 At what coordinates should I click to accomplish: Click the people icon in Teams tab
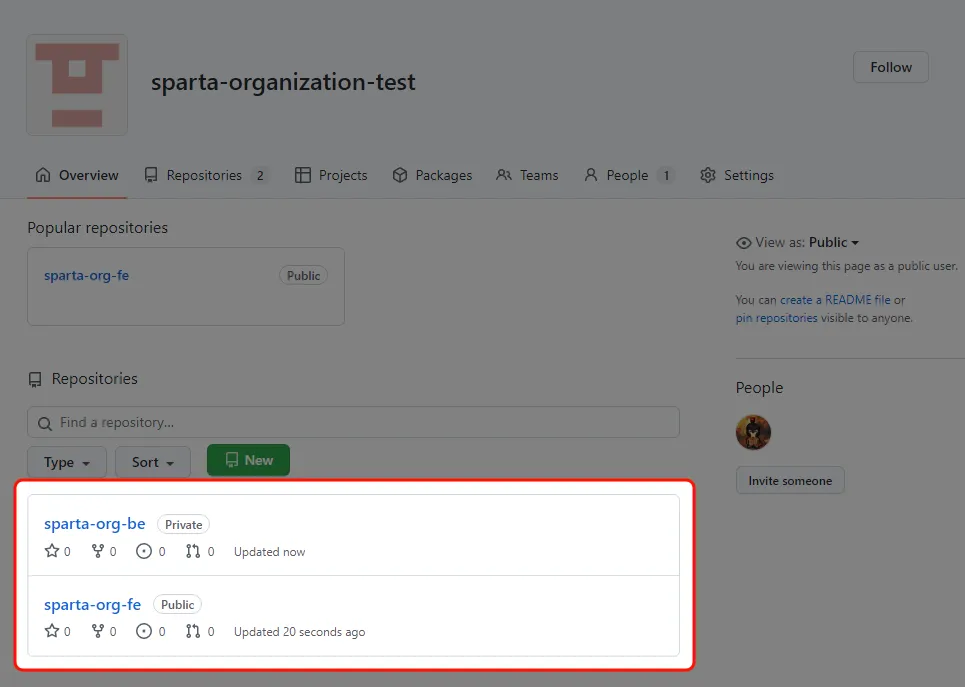coord(504,175)
